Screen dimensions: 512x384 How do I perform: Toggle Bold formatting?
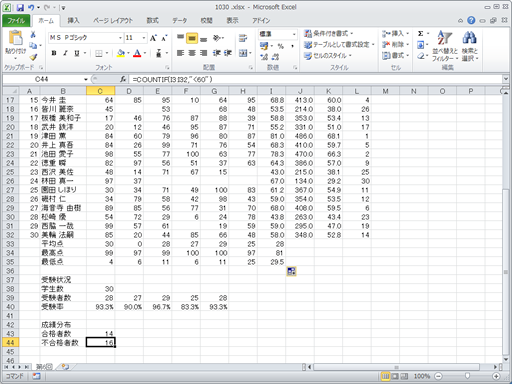click(x=54, y=53)
